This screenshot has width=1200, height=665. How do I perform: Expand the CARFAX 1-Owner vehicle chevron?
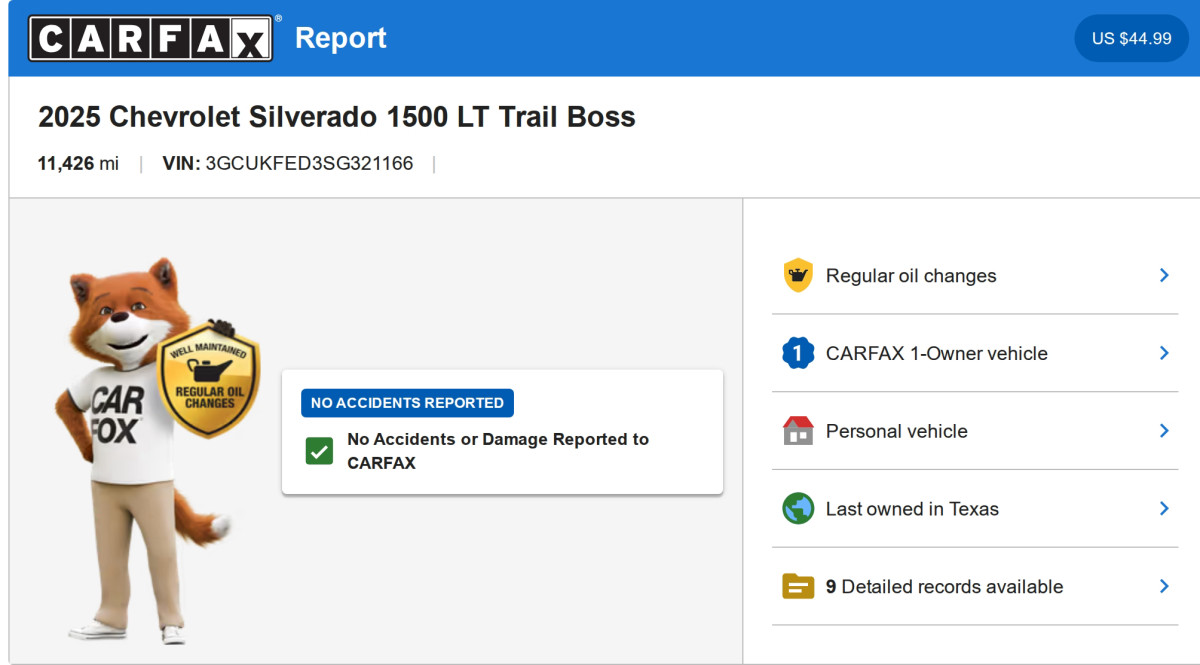click(1164, 353)
